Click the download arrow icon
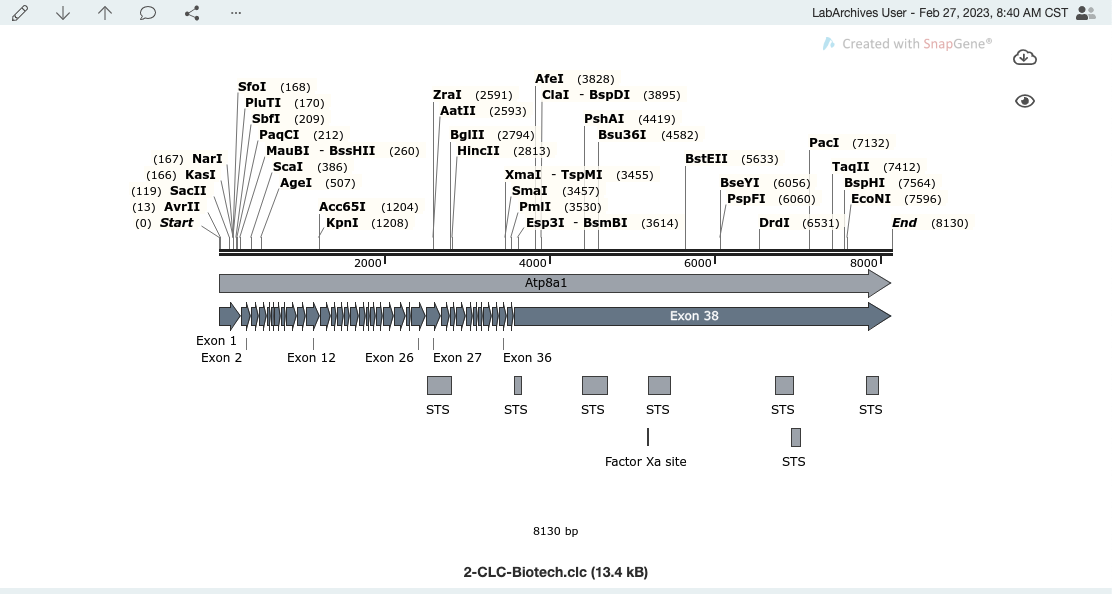This screenshot has width=1112, height=594. tap(62, 13)
